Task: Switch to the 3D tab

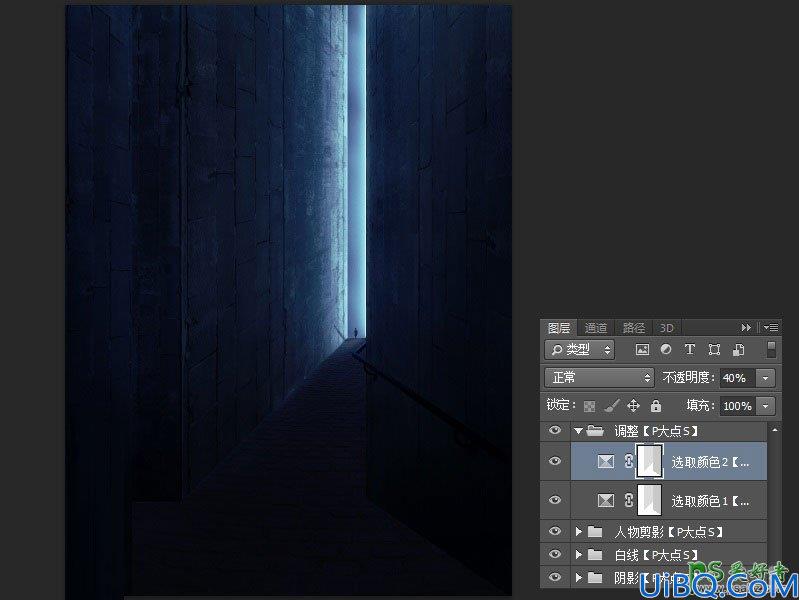Action: click(667, 328)
